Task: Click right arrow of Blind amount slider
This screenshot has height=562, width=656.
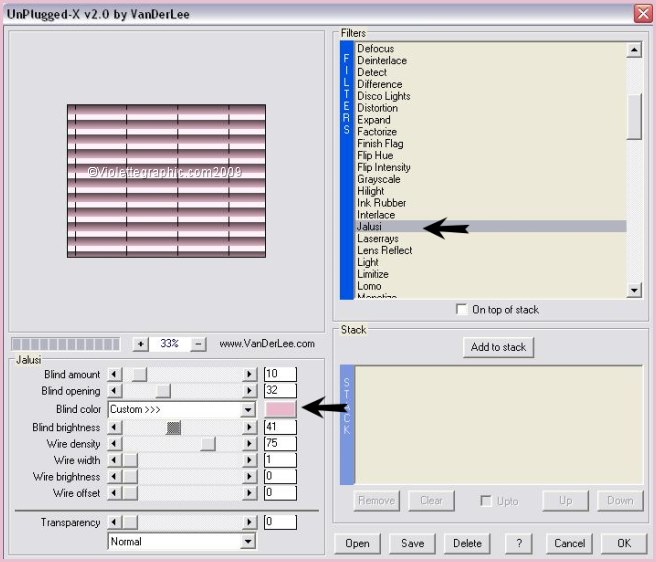Action: [249, 374]
